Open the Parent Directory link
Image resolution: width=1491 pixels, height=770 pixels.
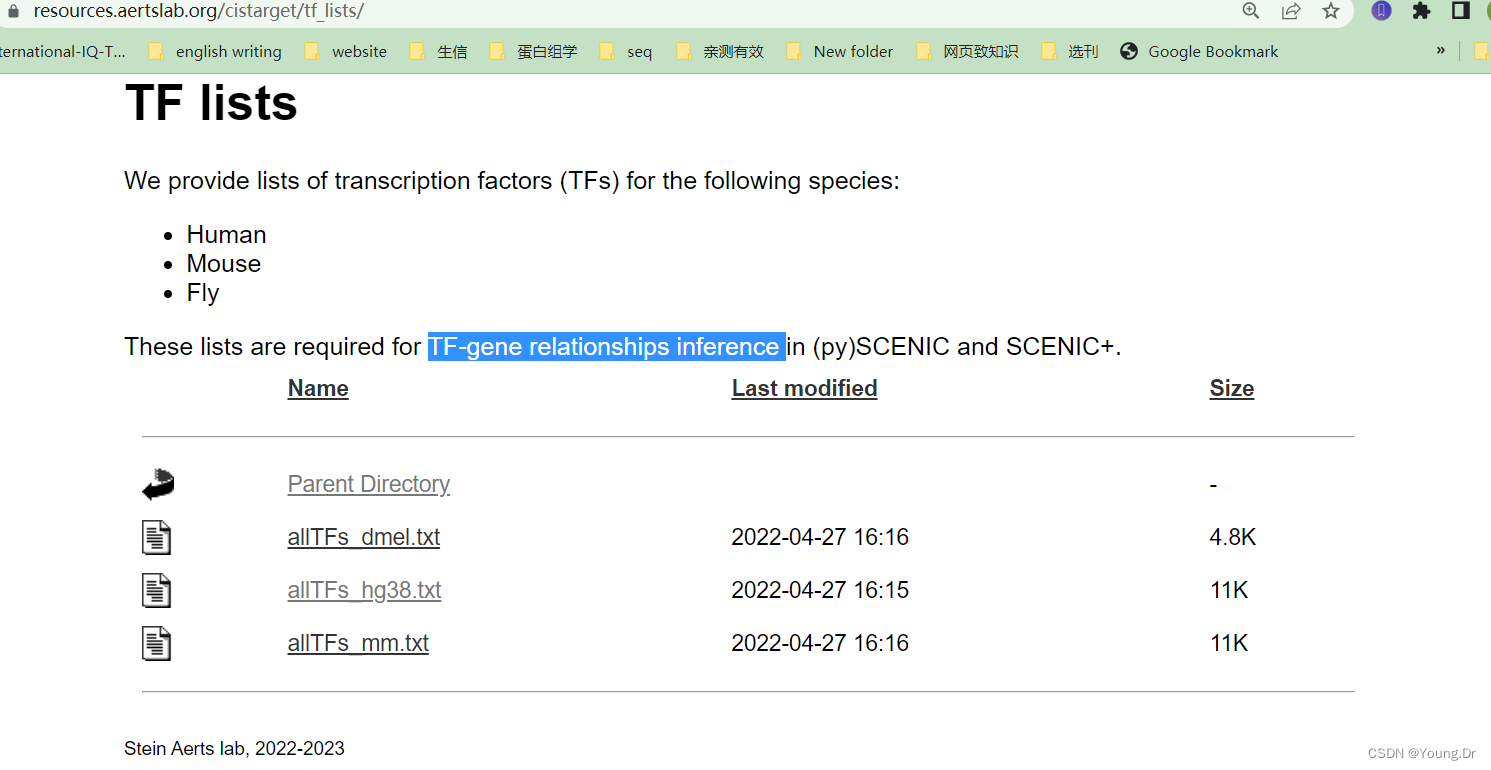(368, 483)
